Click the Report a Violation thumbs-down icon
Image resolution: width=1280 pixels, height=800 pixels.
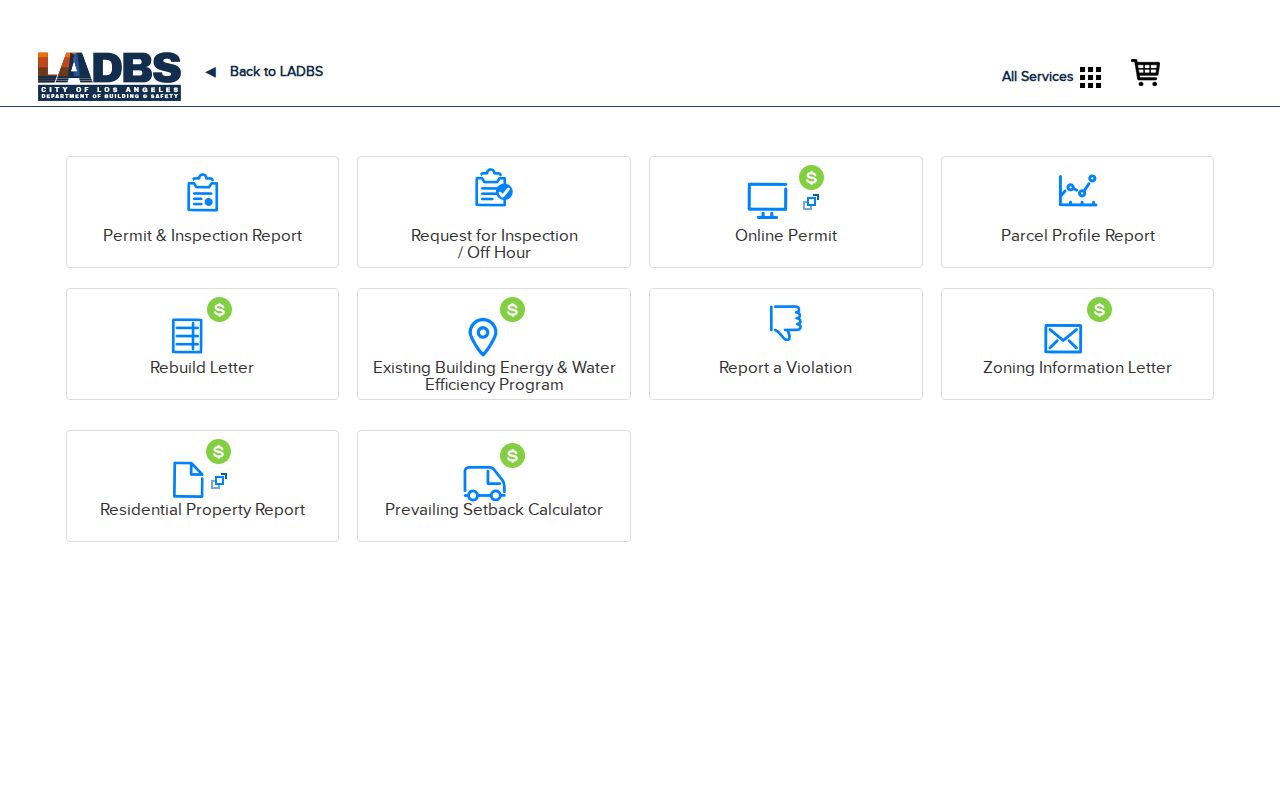pos(786,323)
